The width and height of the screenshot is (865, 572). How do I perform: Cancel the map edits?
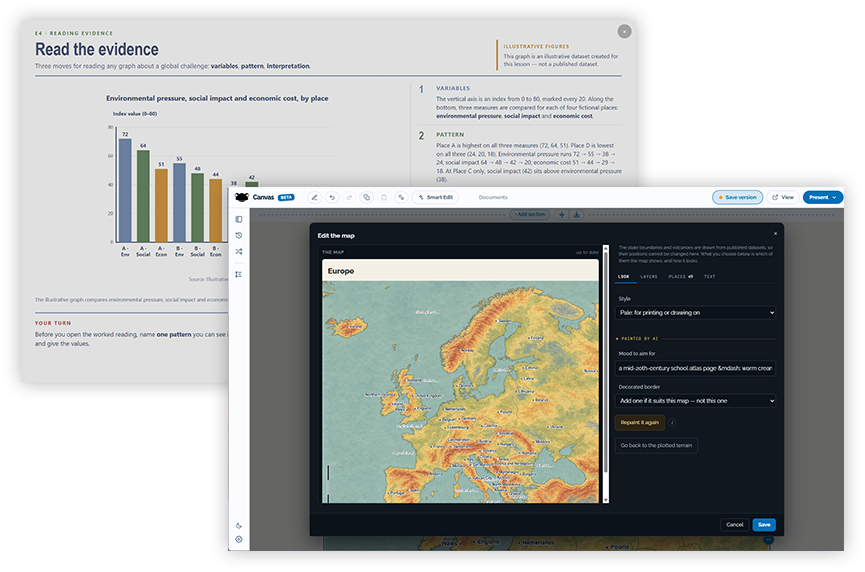734,525
